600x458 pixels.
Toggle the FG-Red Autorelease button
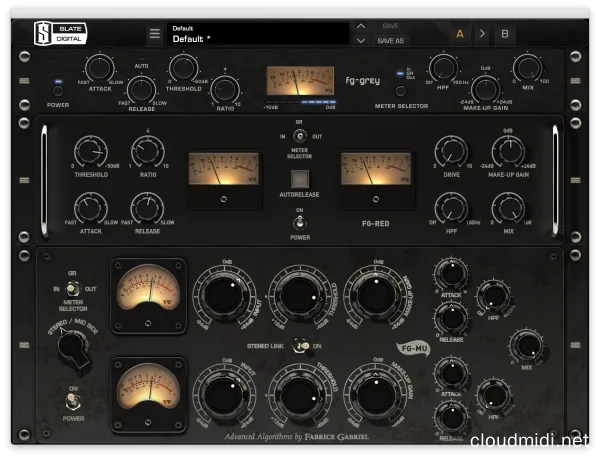point(300,179)
